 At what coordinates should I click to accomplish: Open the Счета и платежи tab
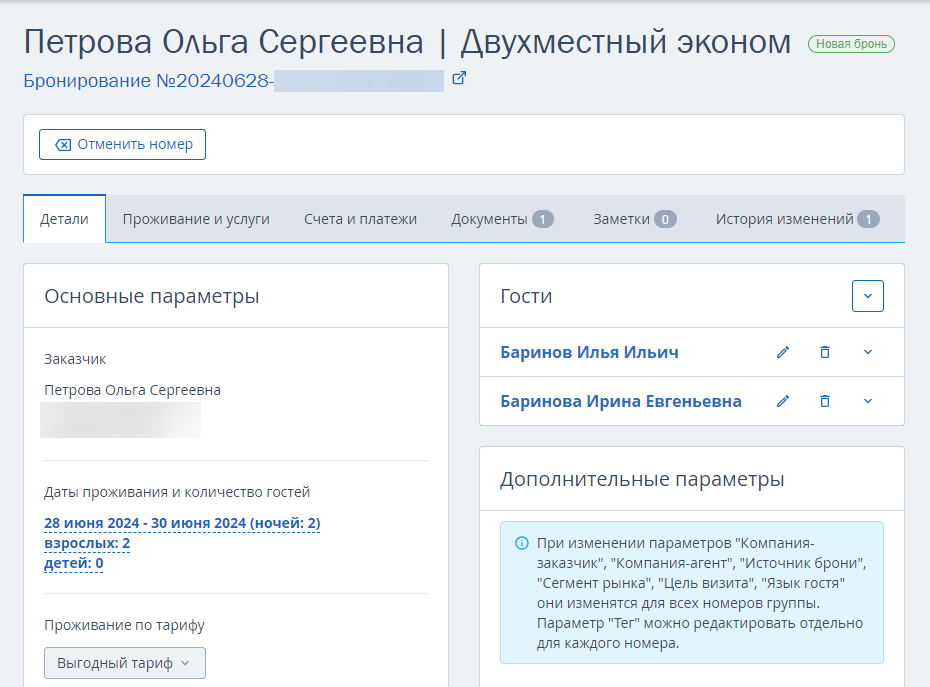[x=360, y=219]
